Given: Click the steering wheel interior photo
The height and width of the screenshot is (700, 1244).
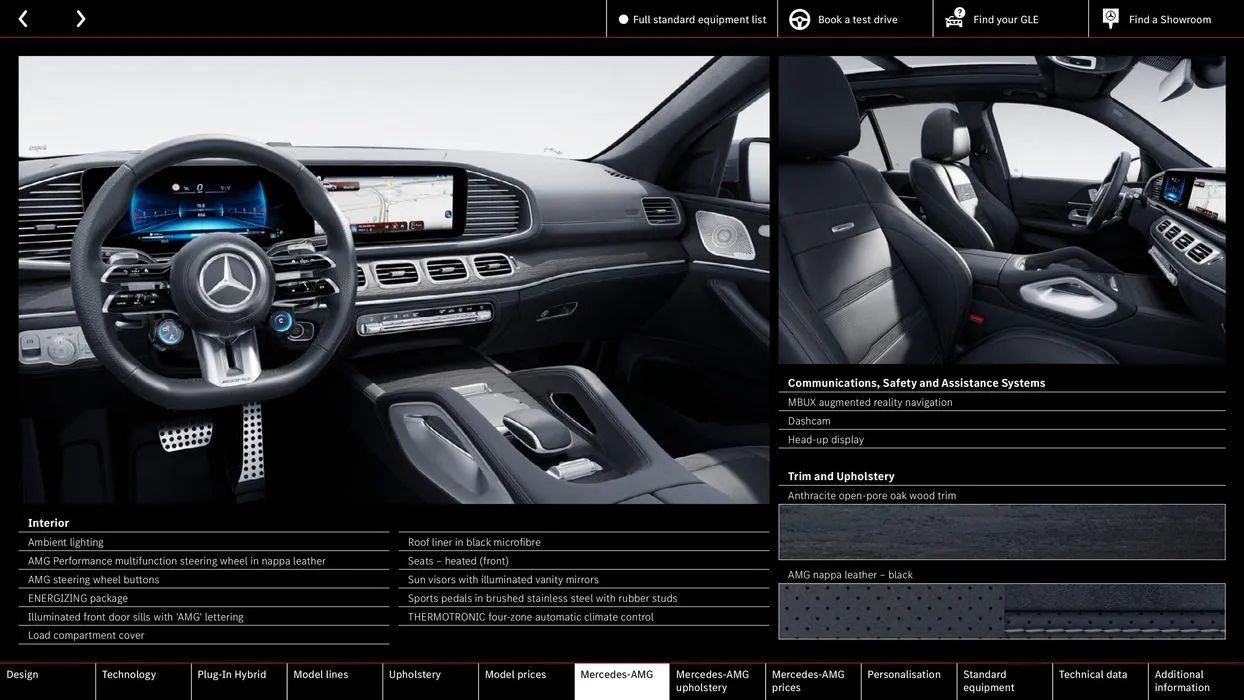Looking at the screenshot, I should click(394, 280).
